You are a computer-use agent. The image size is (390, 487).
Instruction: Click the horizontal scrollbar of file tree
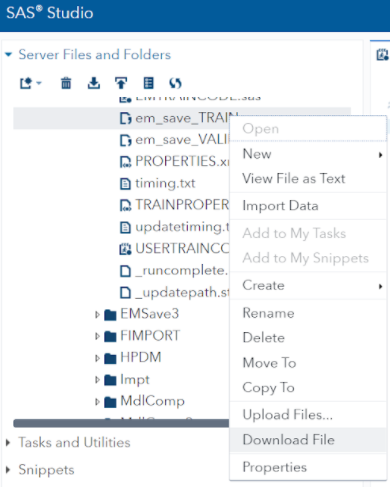(x=121, y=423)
